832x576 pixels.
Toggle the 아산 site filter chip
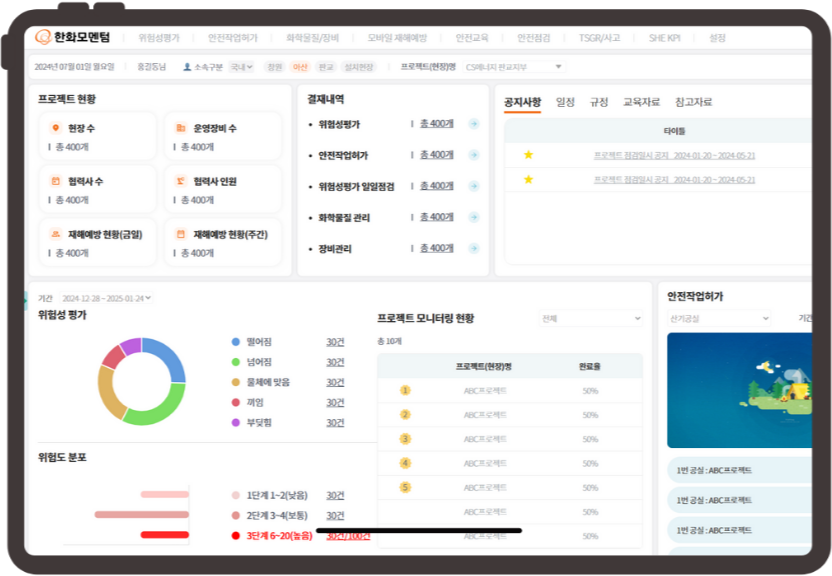pos(300,67)
